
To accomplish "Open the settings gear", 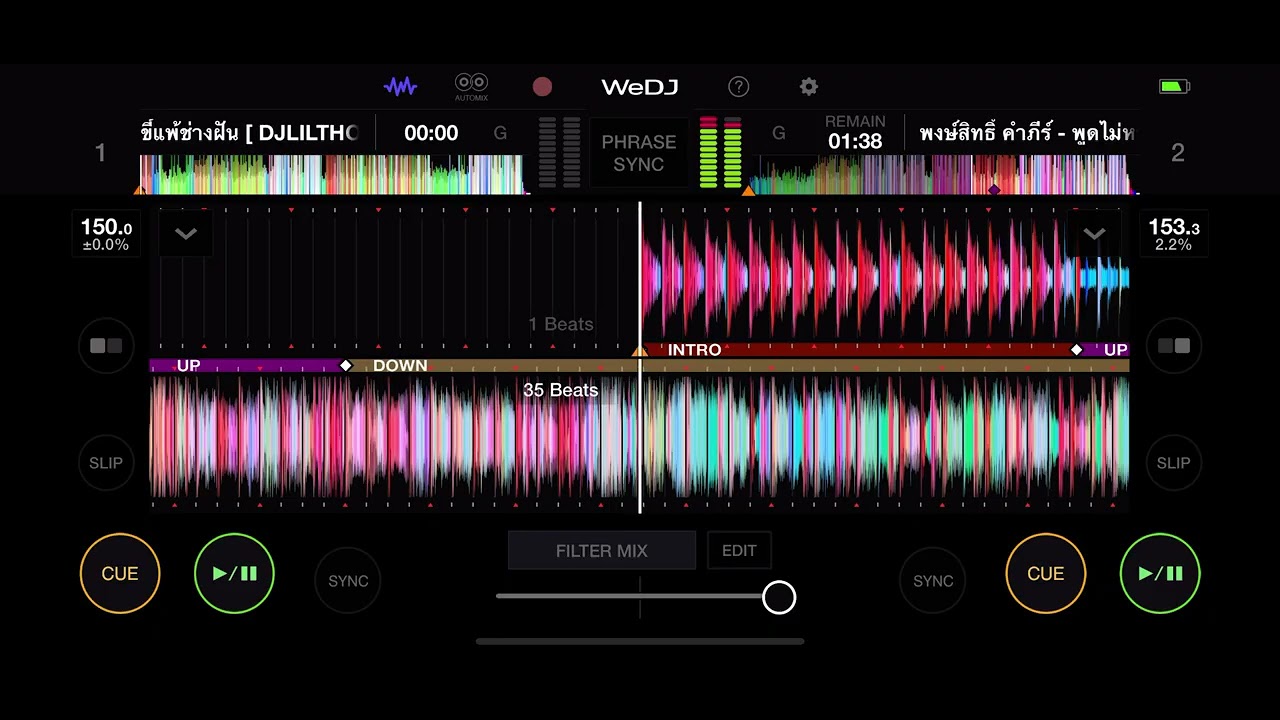I will [x=809, y=87].
